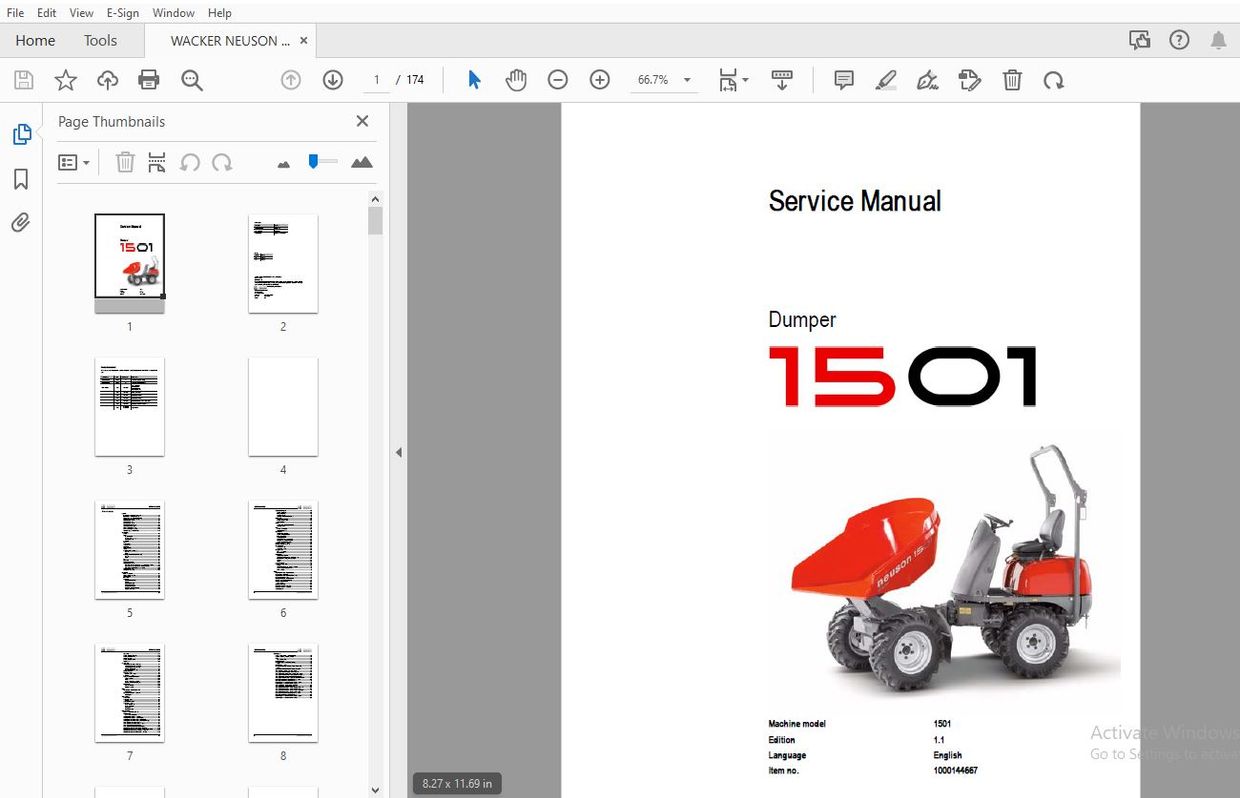Switch to the Hand tool

point(516,79)
